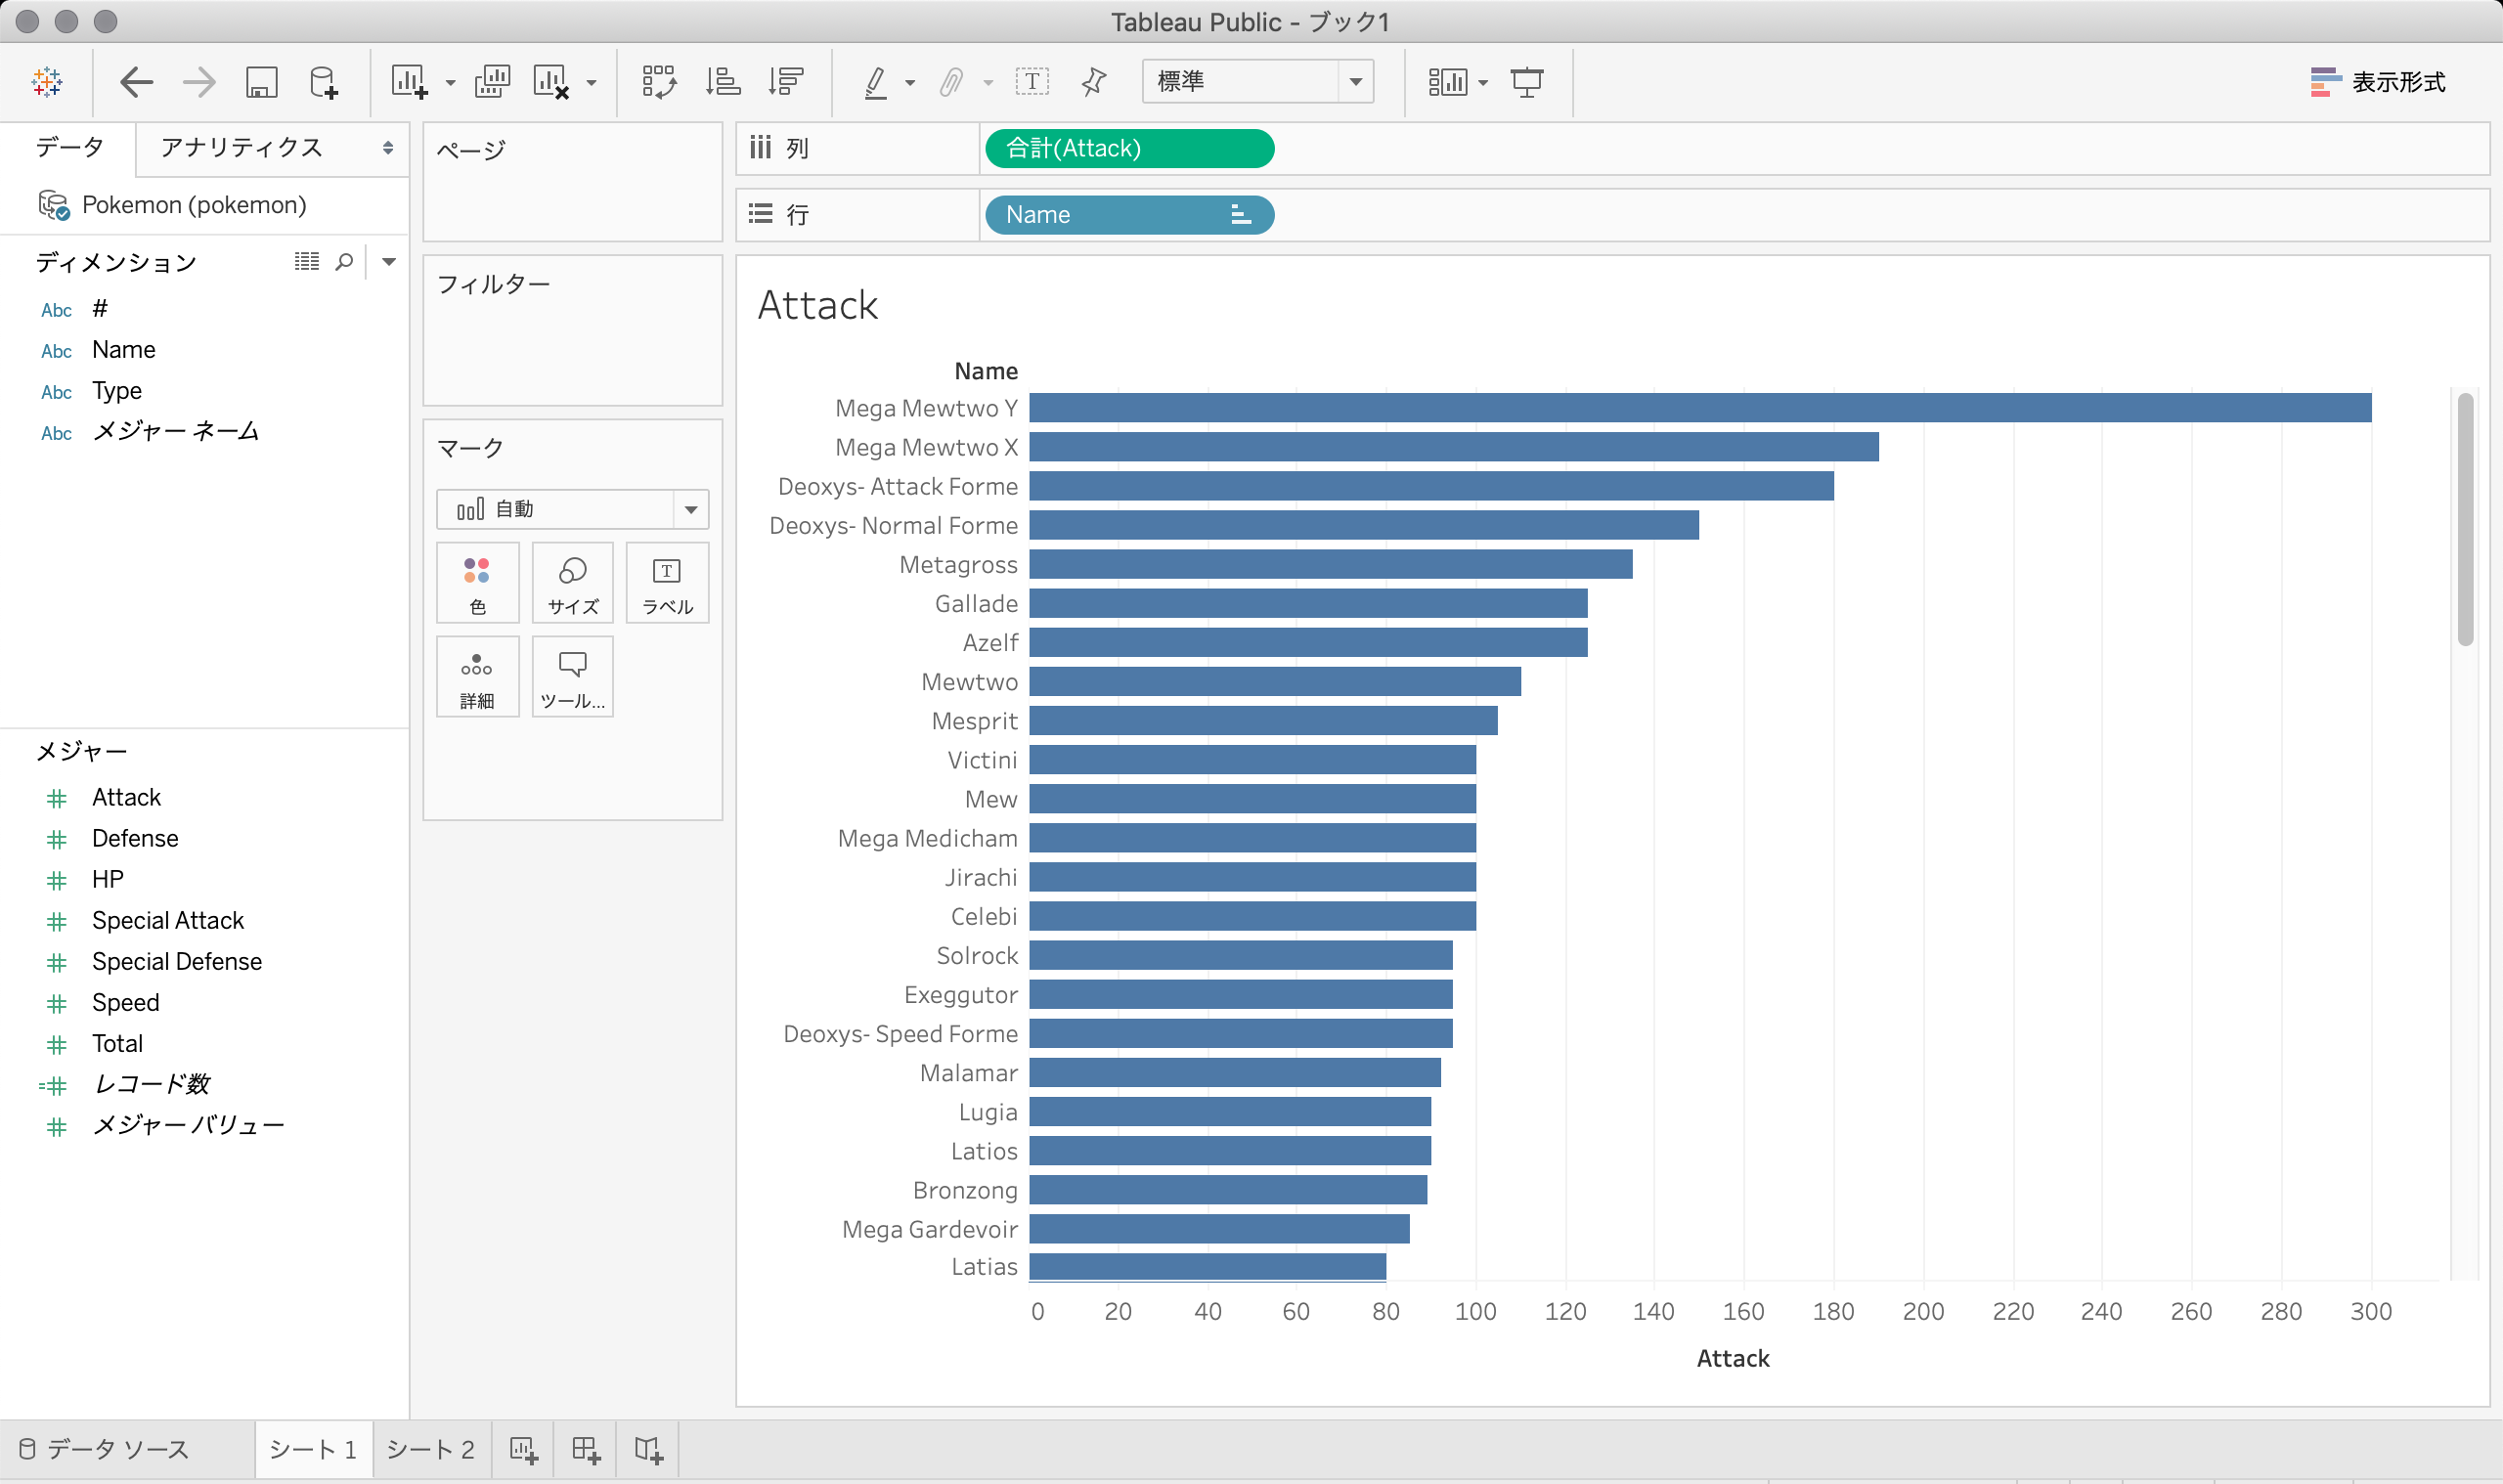Screen dimensions: 2503x1484
Task: Switch to シート 2 tab
Action: click(430, 1449)
